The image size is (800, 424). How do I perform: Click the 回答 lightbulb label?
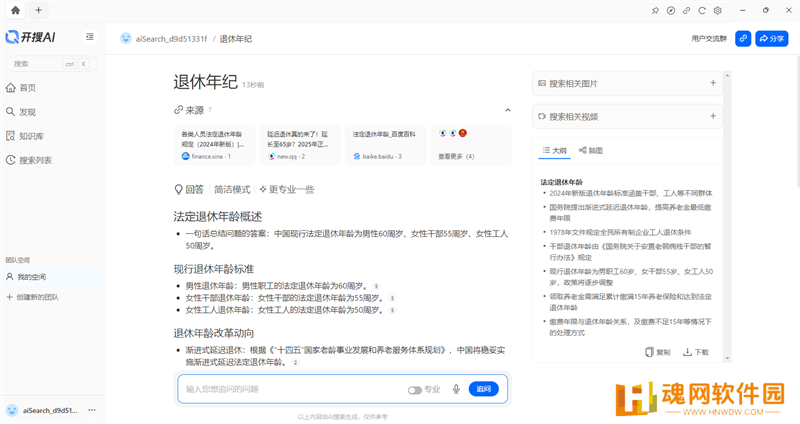pos(189,189)
